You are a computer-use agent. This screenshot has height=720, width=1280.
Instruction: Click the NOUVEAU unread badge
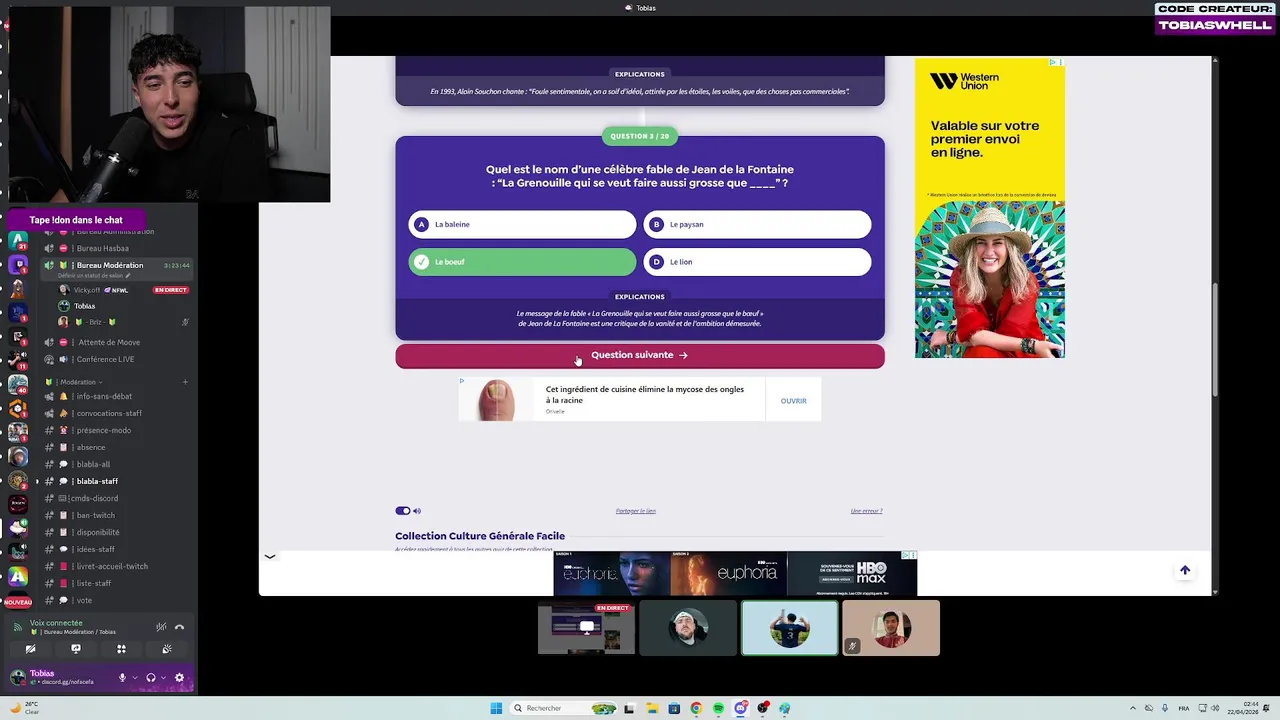coord(18,602)
